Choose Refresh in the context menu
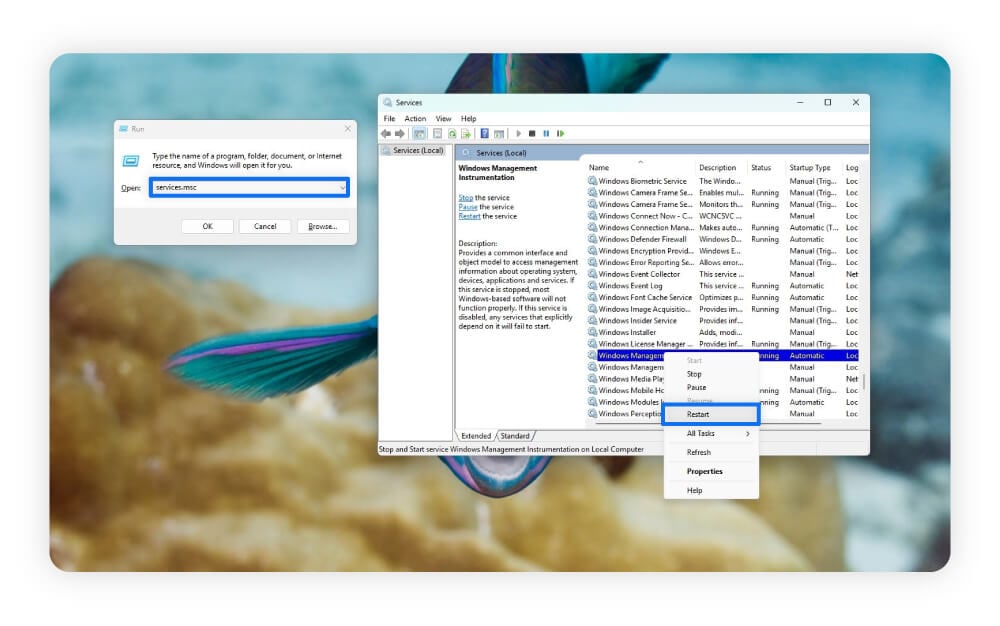The image size is (1000, 626). (x=711, y=453)
